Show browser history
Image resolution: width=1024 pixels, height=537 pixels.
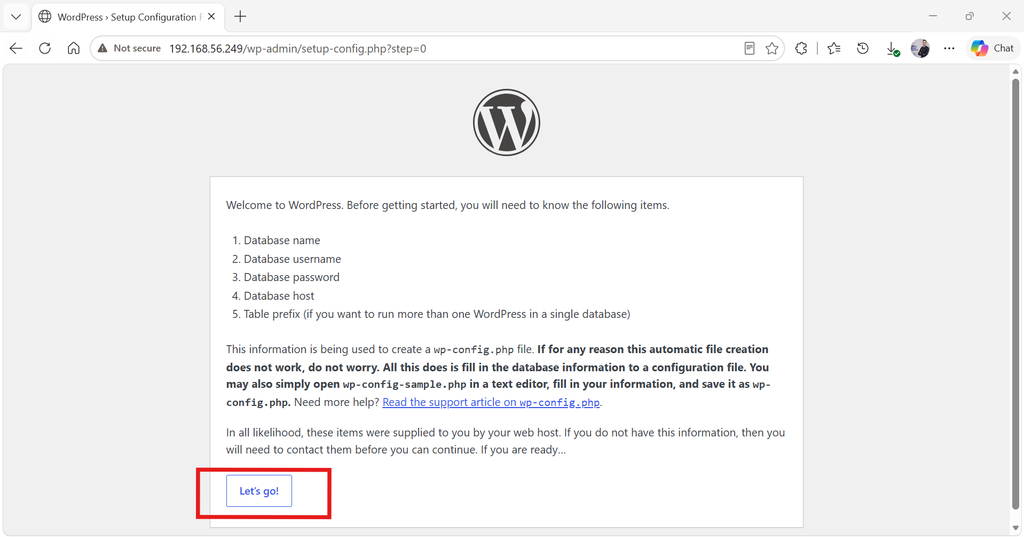point(863,48)
